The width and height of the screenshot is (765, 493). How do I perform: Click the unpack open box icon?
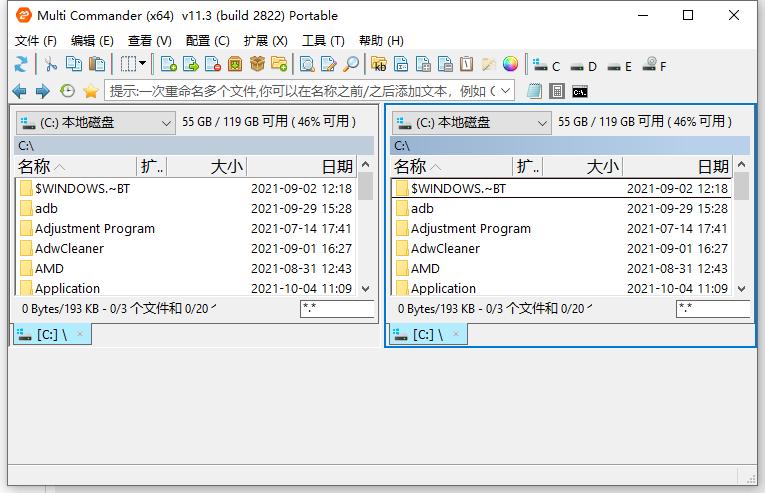(x=257, y=64)
